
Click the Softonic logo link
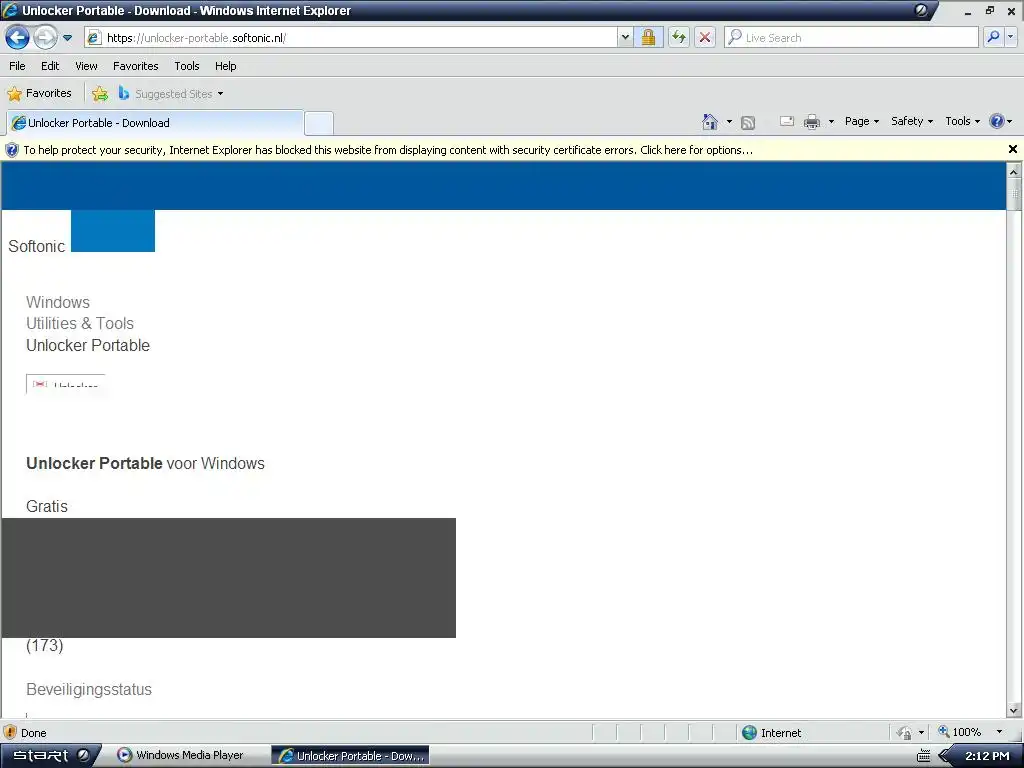[x=37, y=246]
